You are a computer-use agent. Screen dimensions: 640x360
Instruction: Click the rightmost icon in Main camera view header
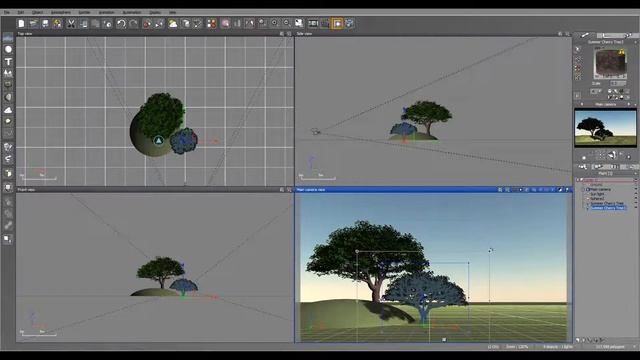click(567, 190)
